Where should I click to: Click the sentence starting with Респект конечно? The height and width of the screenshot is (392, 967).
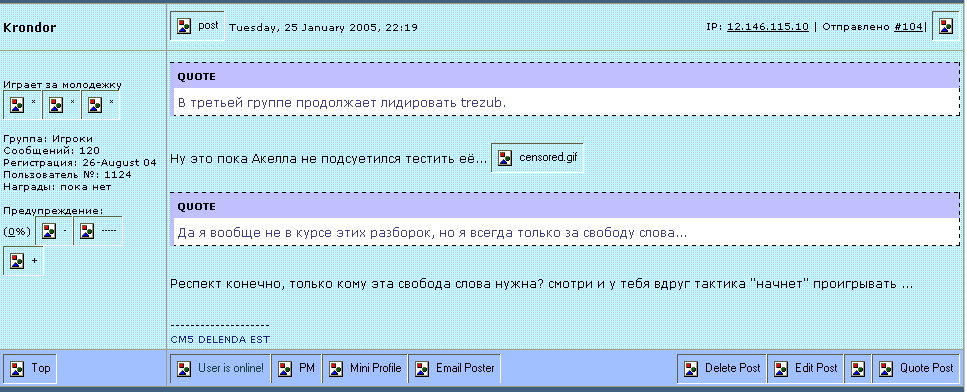pyautogui.click(x=541, y=284)
